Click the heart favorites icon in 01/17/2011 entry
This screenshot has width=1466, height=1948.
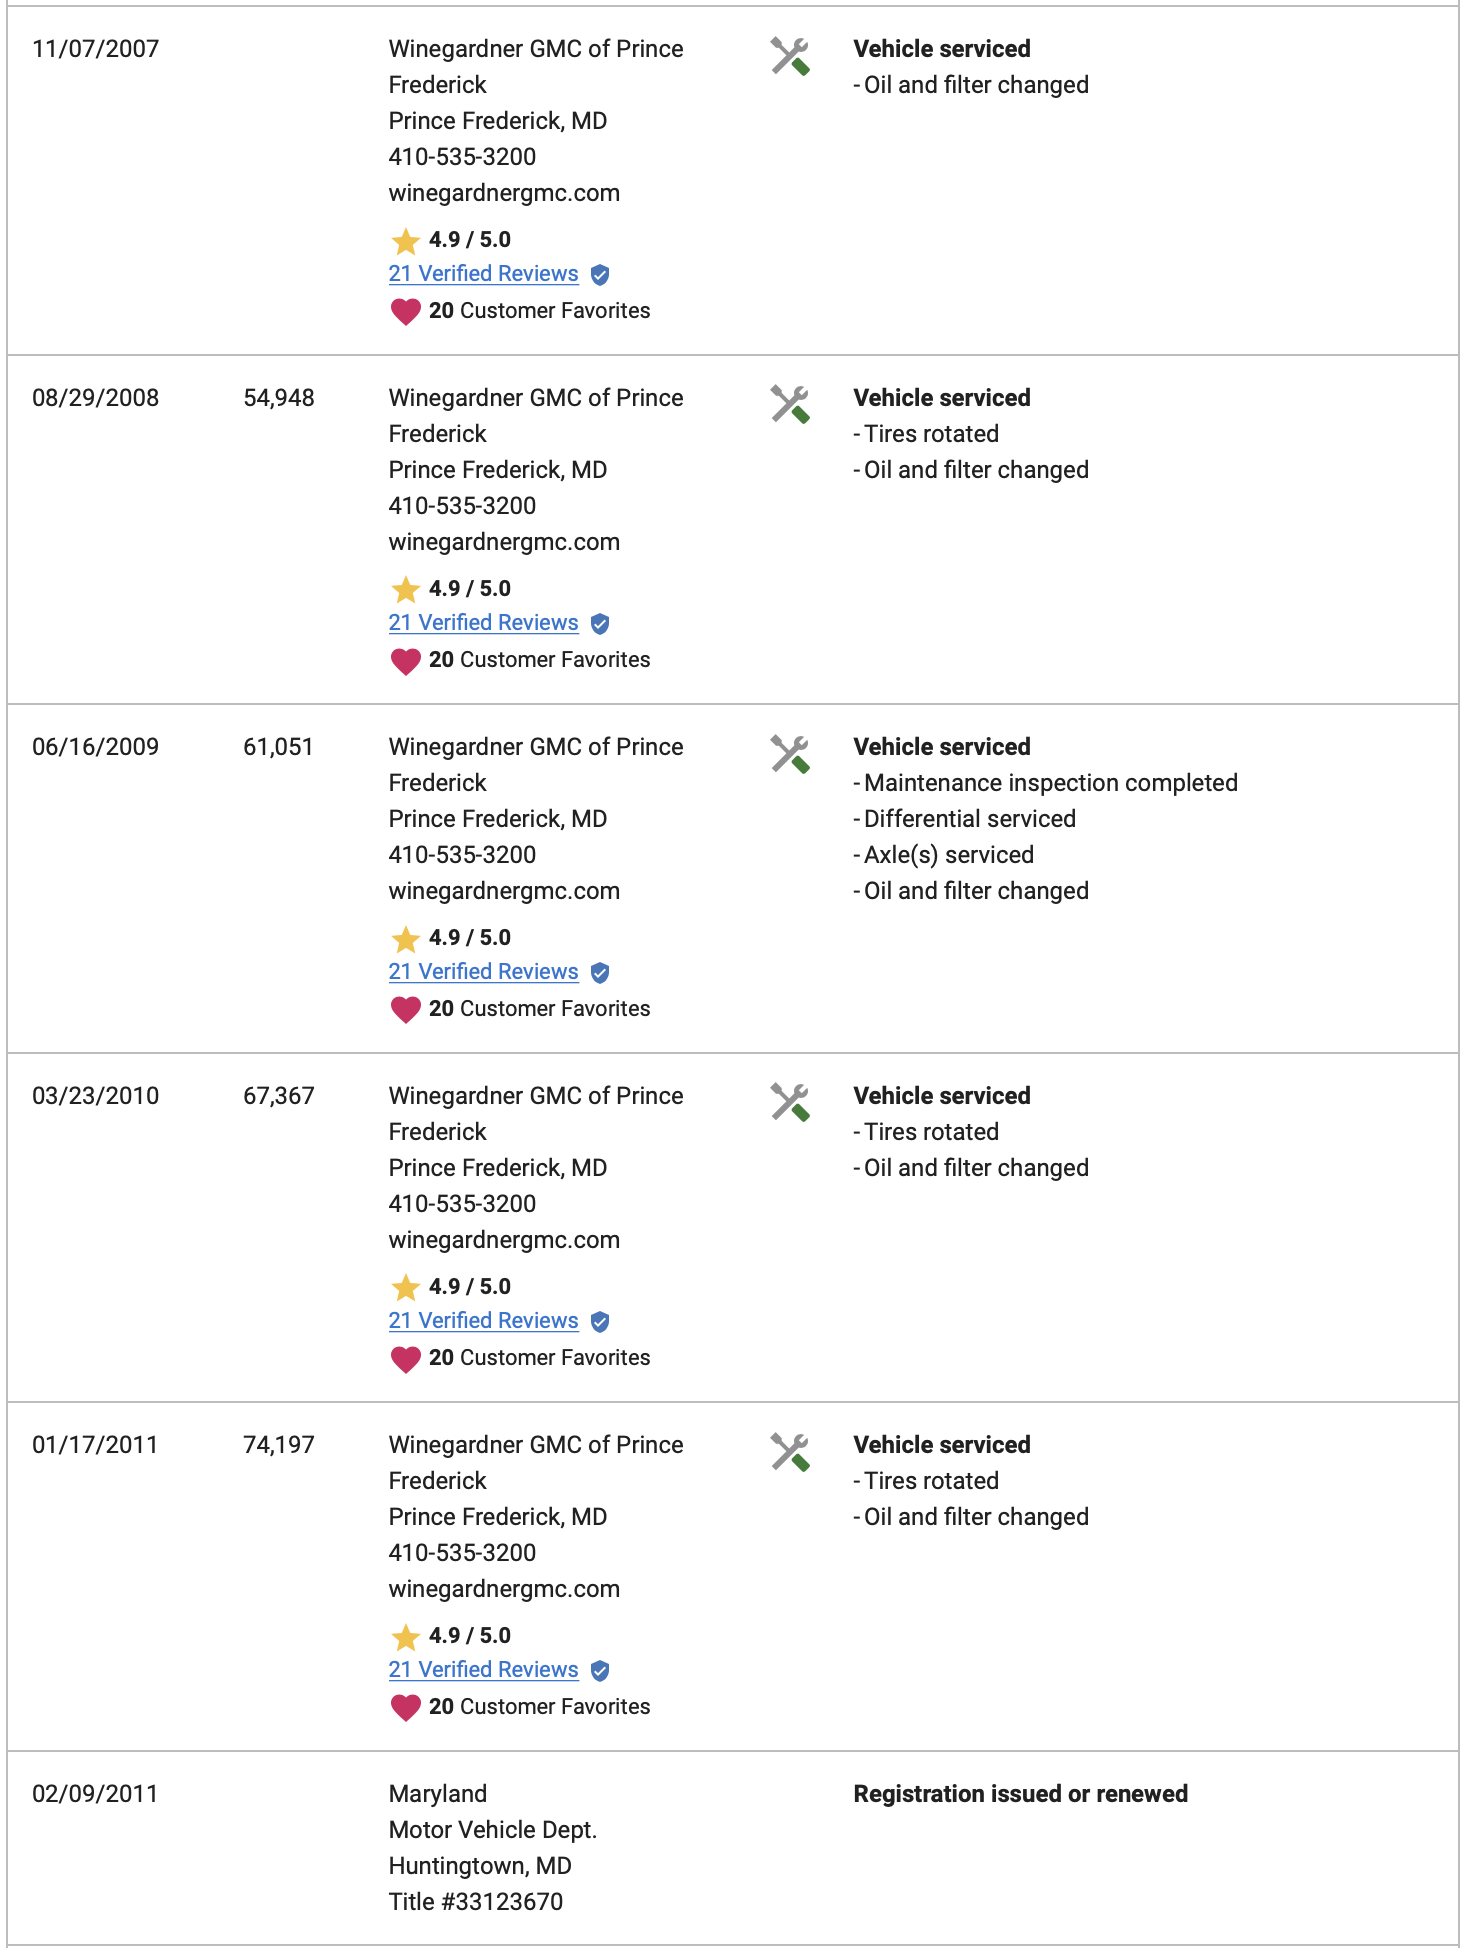click(x=405, y=1708)
